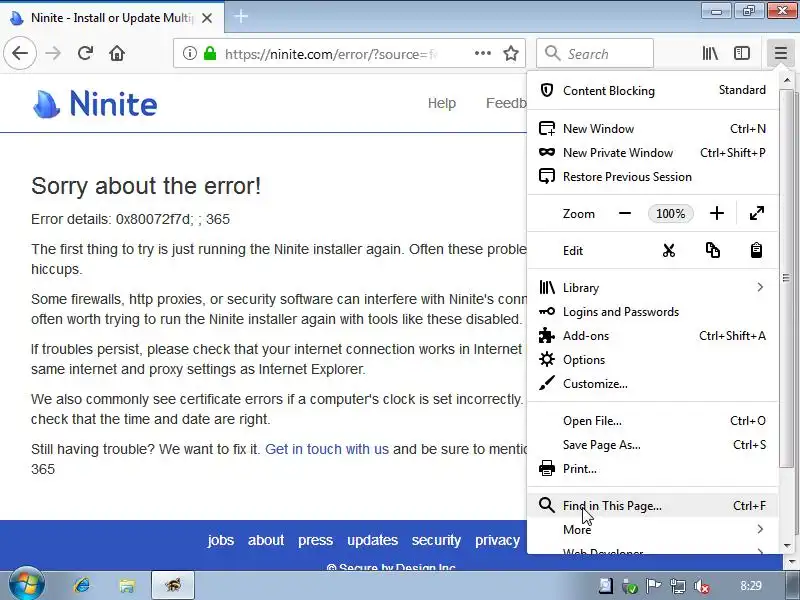800x600 pixels.
Task: Click menu scrollbar up arrow
Action: click(786, 80)
